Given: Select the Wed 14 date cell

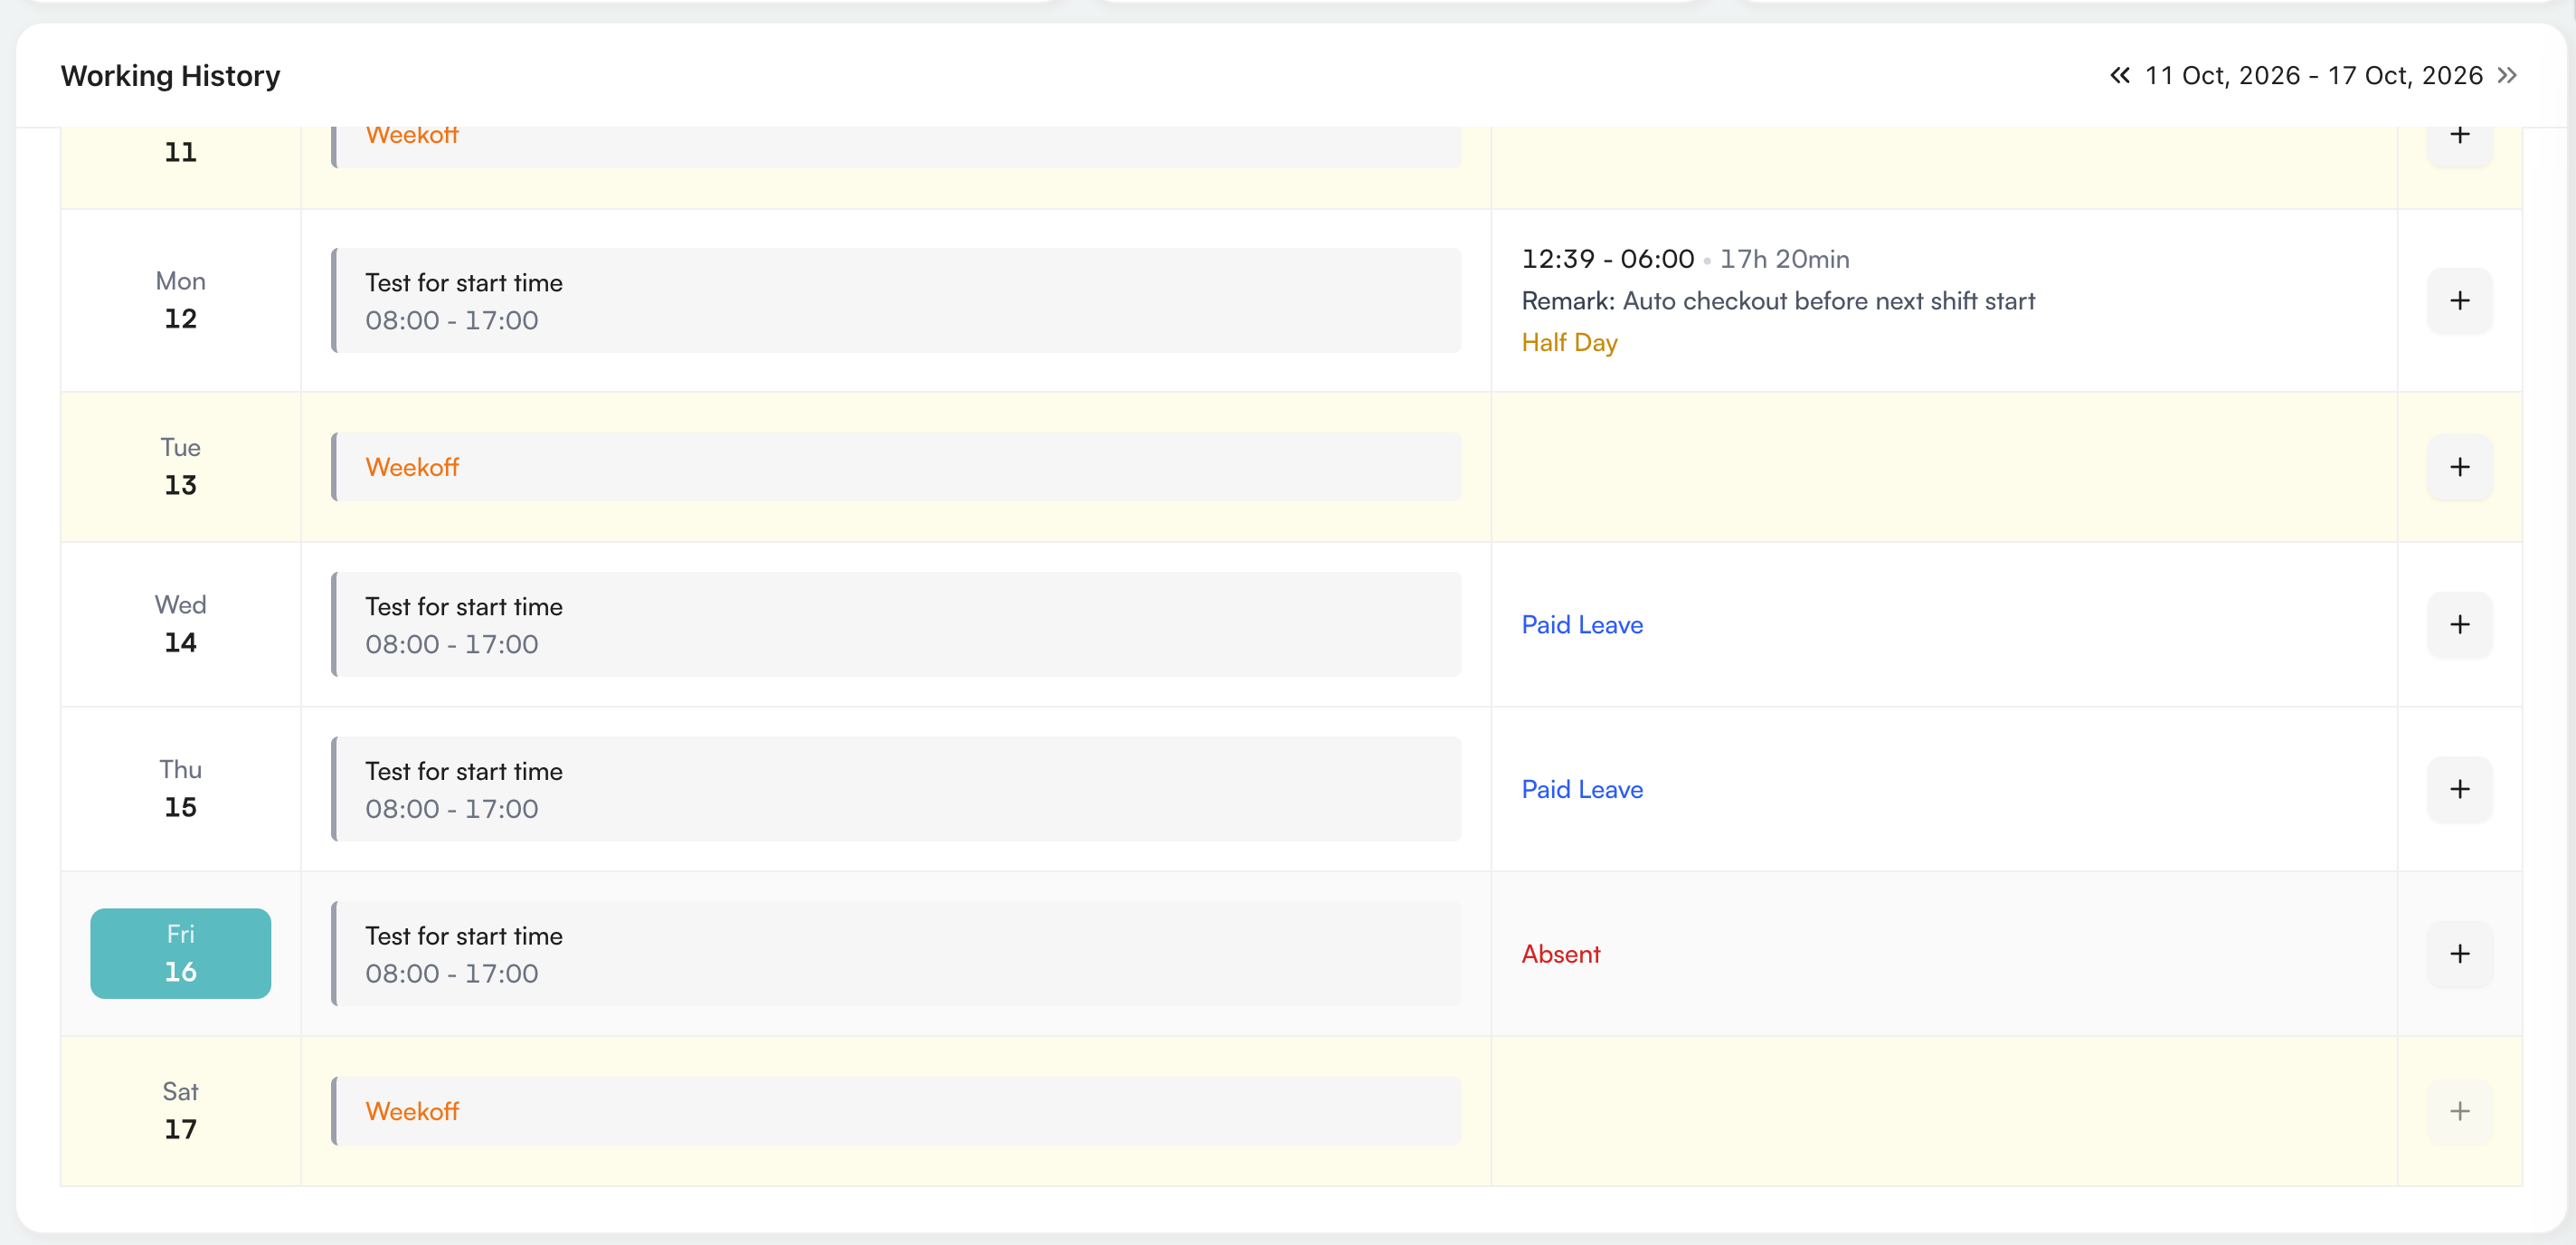Looking at the screenshot, I should 181,624.
